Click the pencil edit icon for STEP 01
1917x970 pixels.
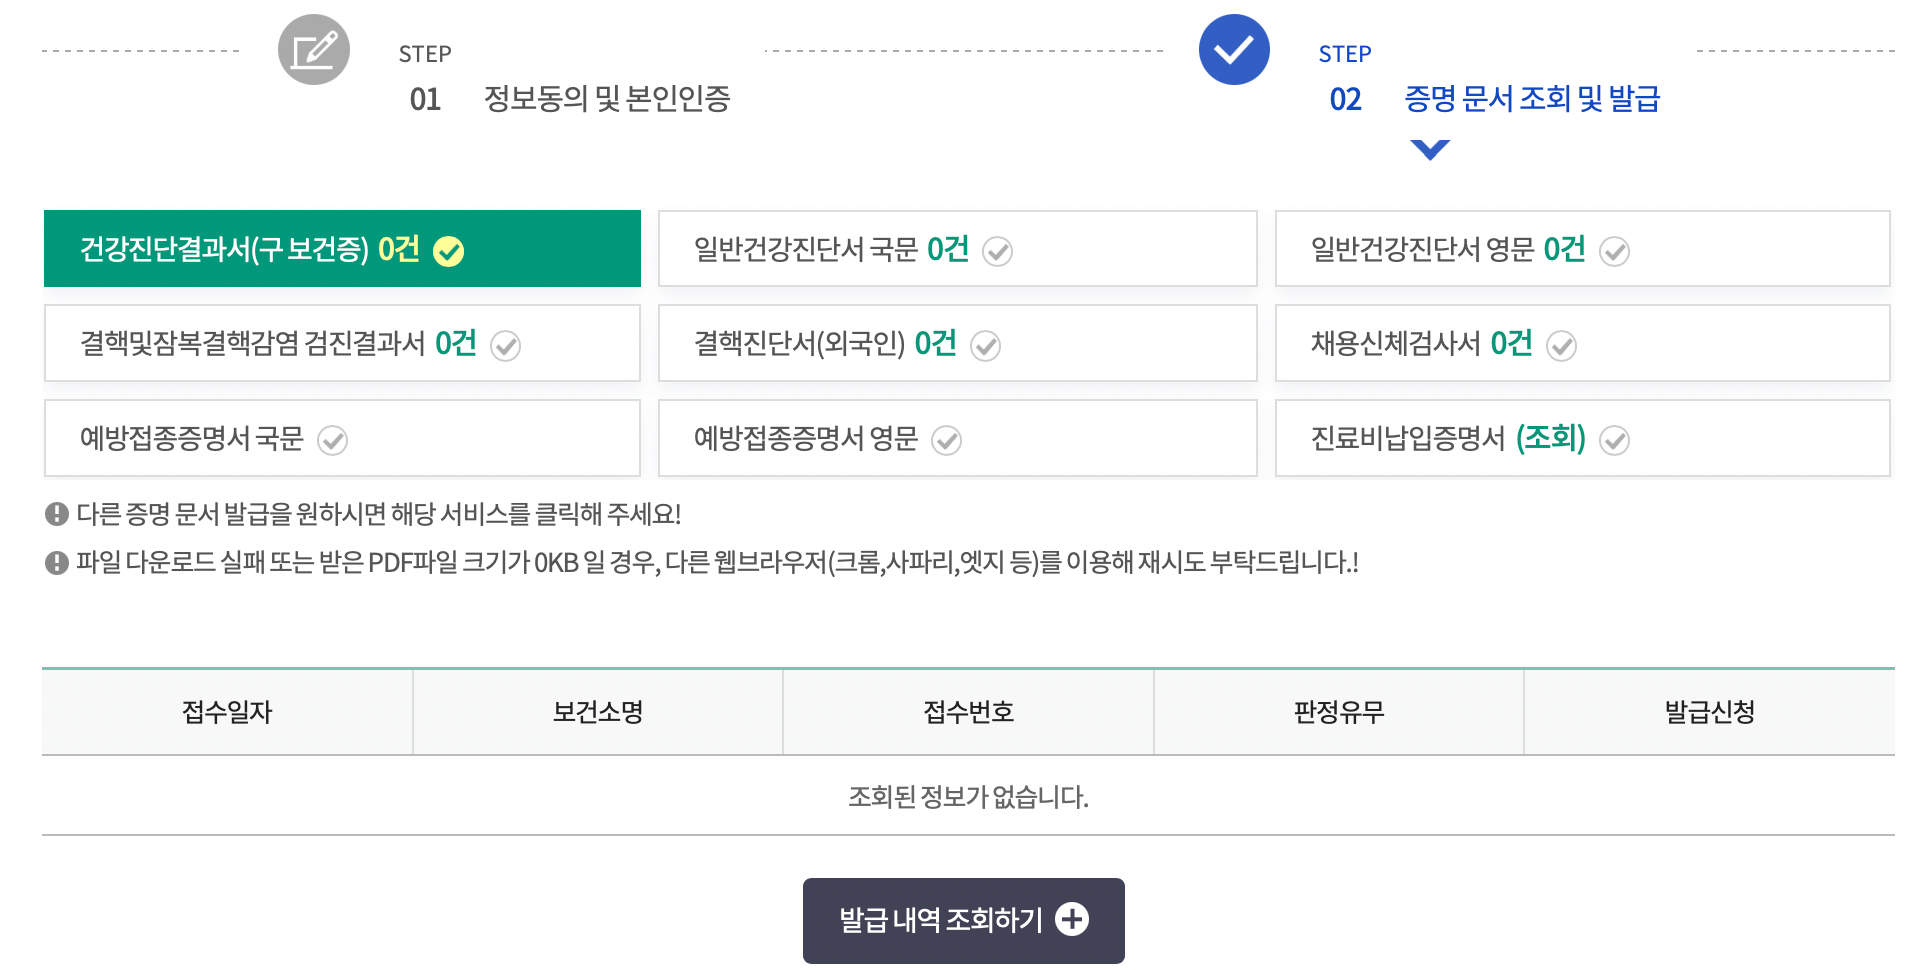(313, 49)
